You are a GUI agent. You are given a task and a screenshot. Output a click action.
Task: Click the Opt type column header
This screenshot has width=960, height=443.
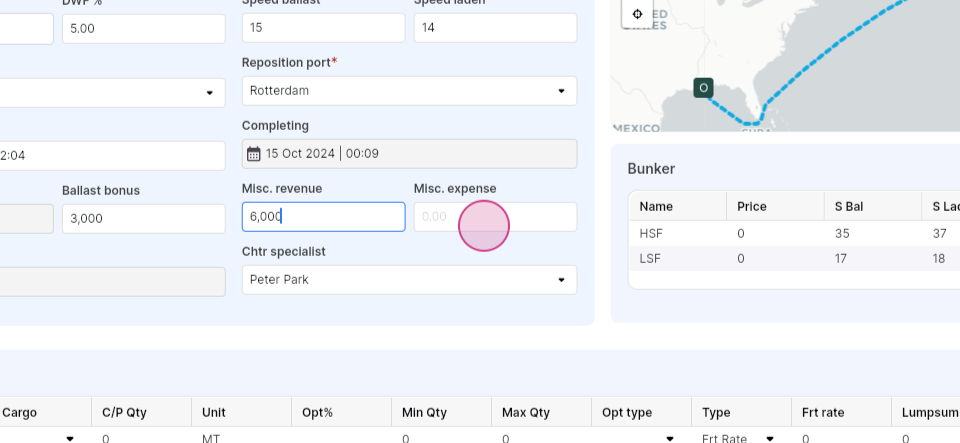click(627, 412)
